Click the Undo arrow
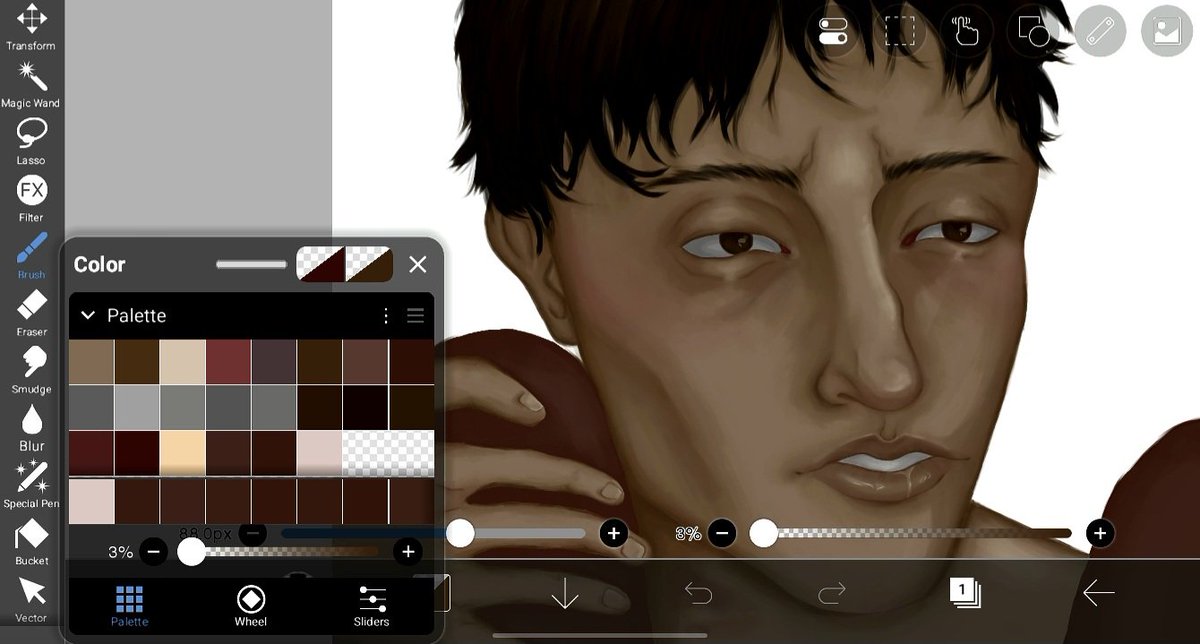 [698, 594]
